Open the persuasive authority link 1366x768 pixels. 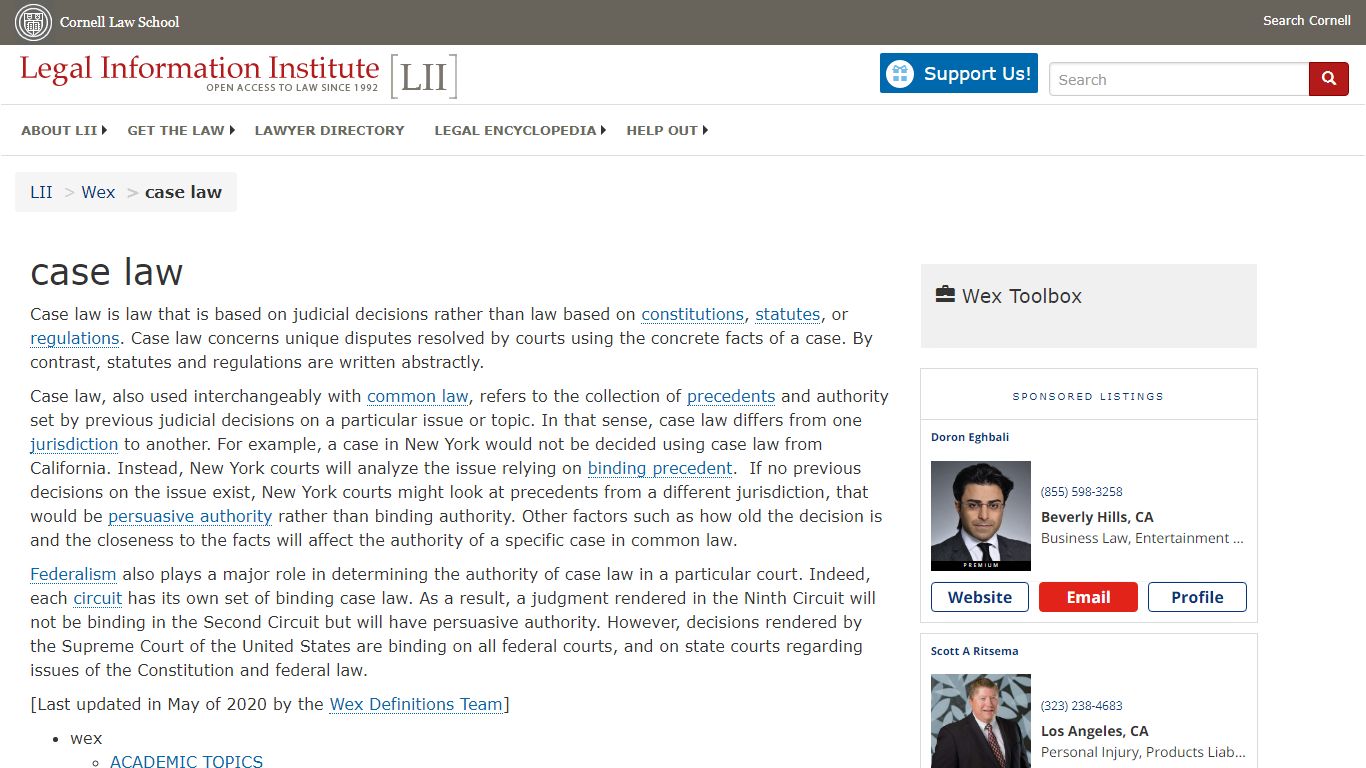click(190, 516)
